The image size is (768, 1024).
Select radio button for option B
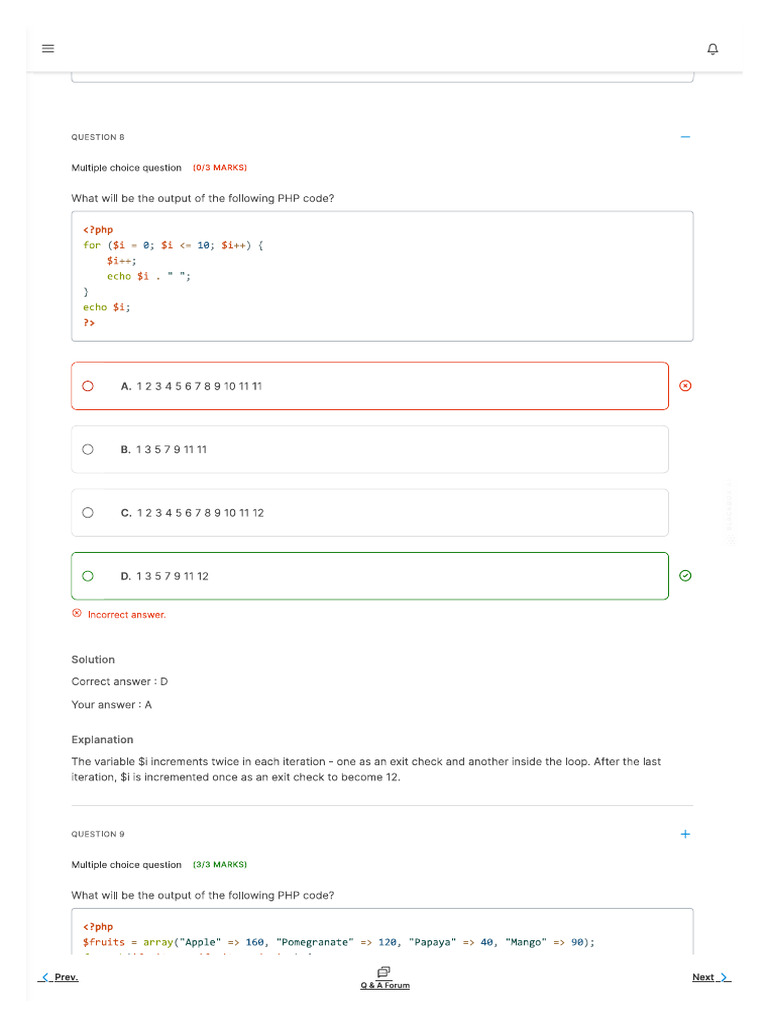[88, 449]
